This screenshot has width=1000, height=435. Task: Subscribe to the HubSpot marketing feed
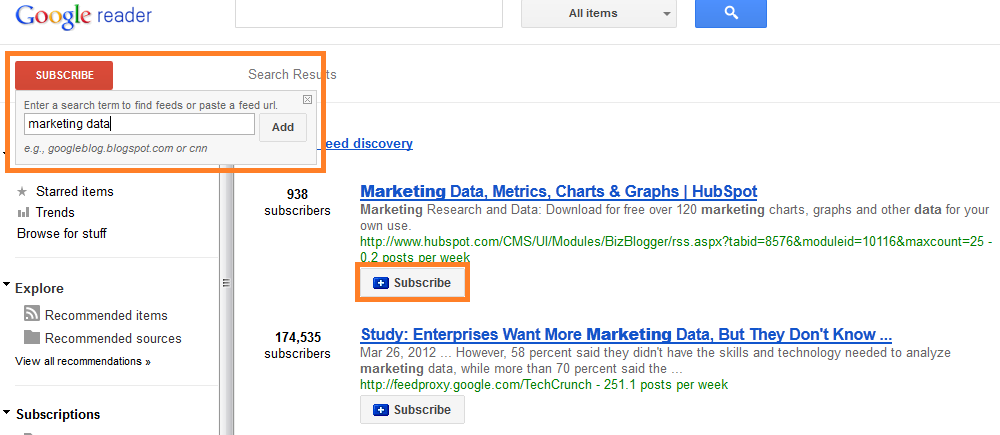pyautogui.click(x=412, y=283)
